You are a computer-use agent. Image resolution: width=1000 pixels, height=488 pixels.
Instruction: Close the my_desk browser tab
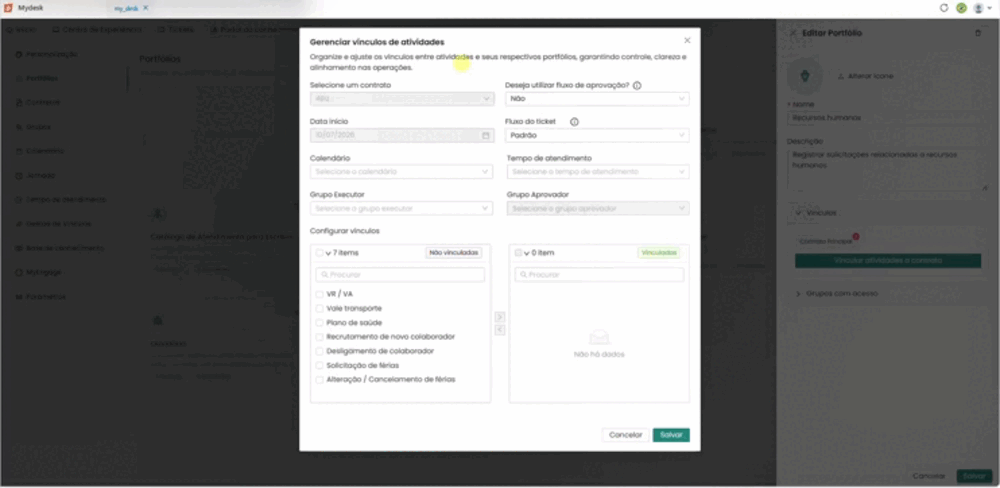[145, 8]
